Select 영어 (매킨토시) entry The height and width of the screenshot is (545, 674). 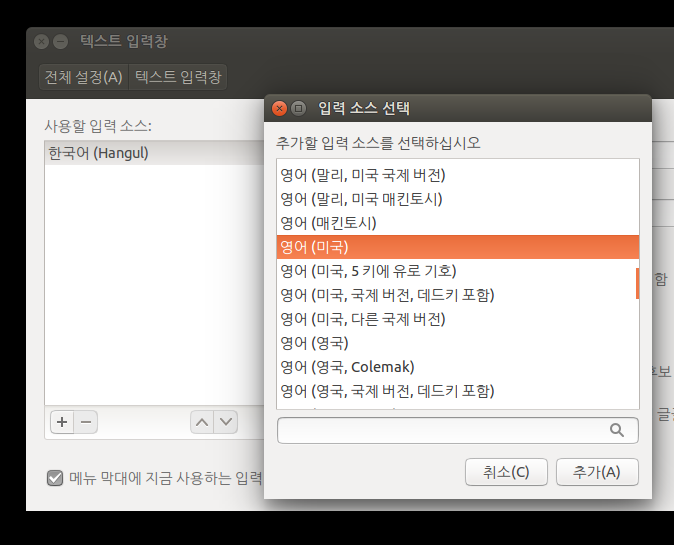pos(458,223)
